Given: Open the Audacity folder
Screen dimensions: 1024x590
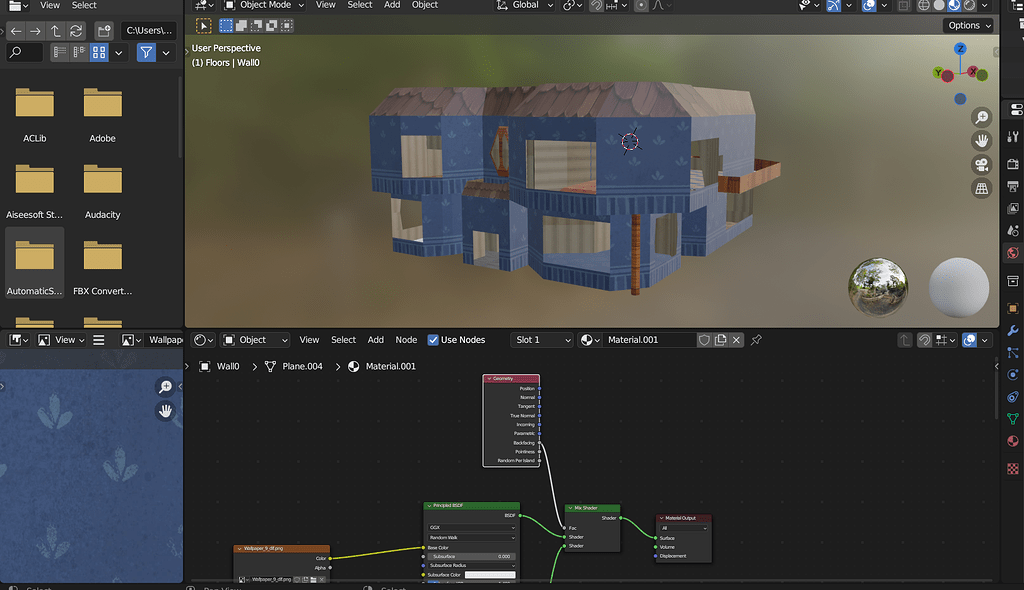Looking at the screenshot, I should (103, 190).
